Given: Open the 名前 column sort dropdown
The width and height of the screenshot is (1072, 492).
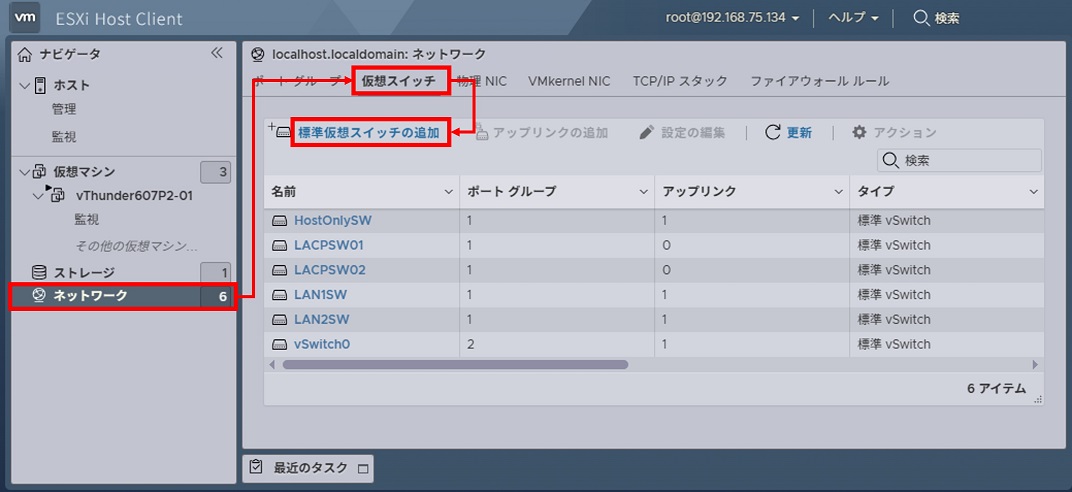Looking at the screenshot, I should pyautogui.click(x=448, y=191).
